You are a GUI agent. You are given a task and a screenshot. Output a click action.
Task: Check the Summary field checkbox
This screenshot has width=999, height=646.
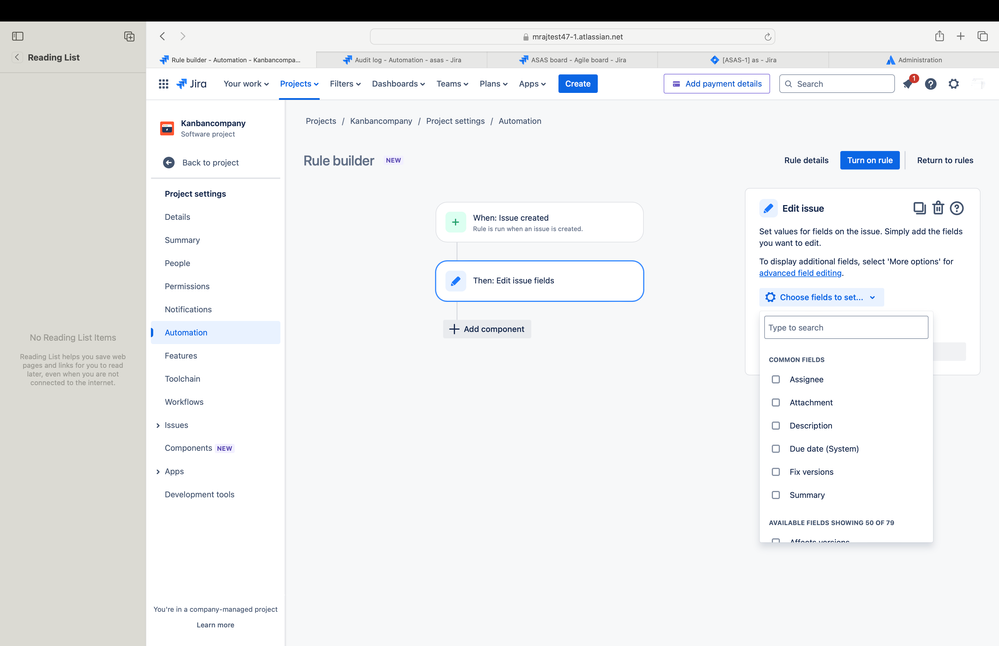pyautogui.click(x=775, y=495)
